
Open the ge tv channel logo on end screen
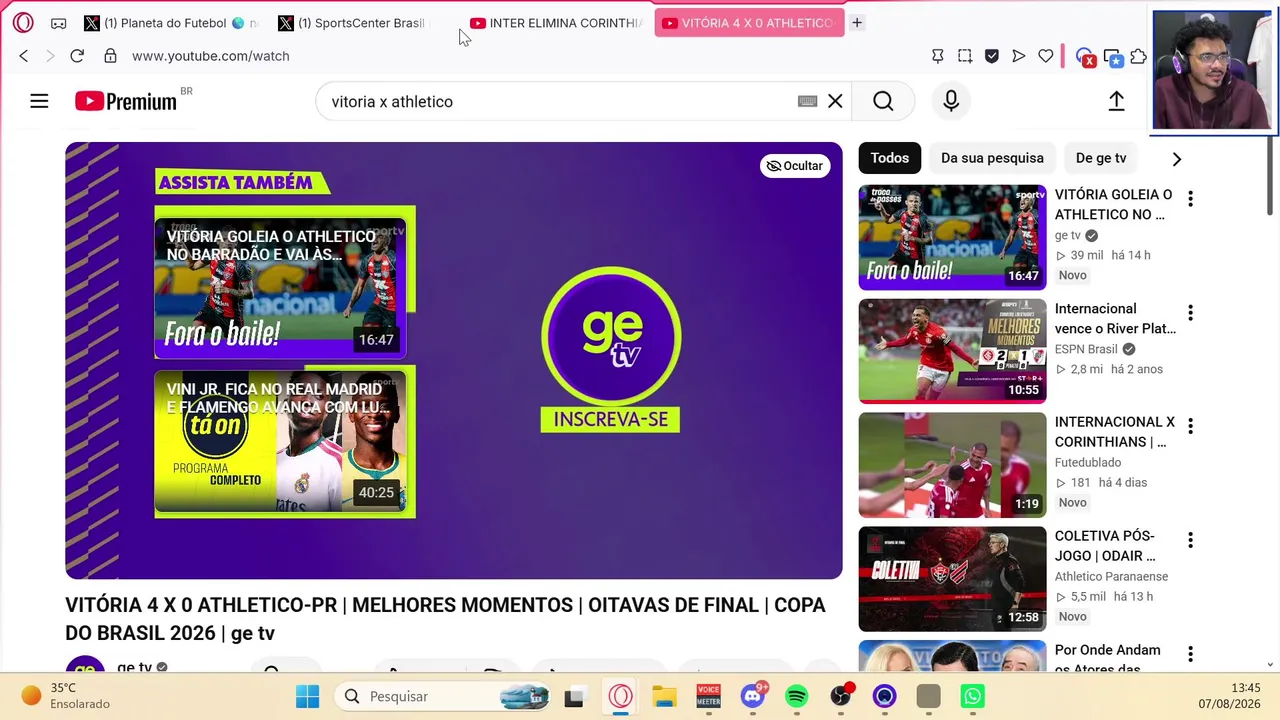pyautogui.click(x=611, y=336)
